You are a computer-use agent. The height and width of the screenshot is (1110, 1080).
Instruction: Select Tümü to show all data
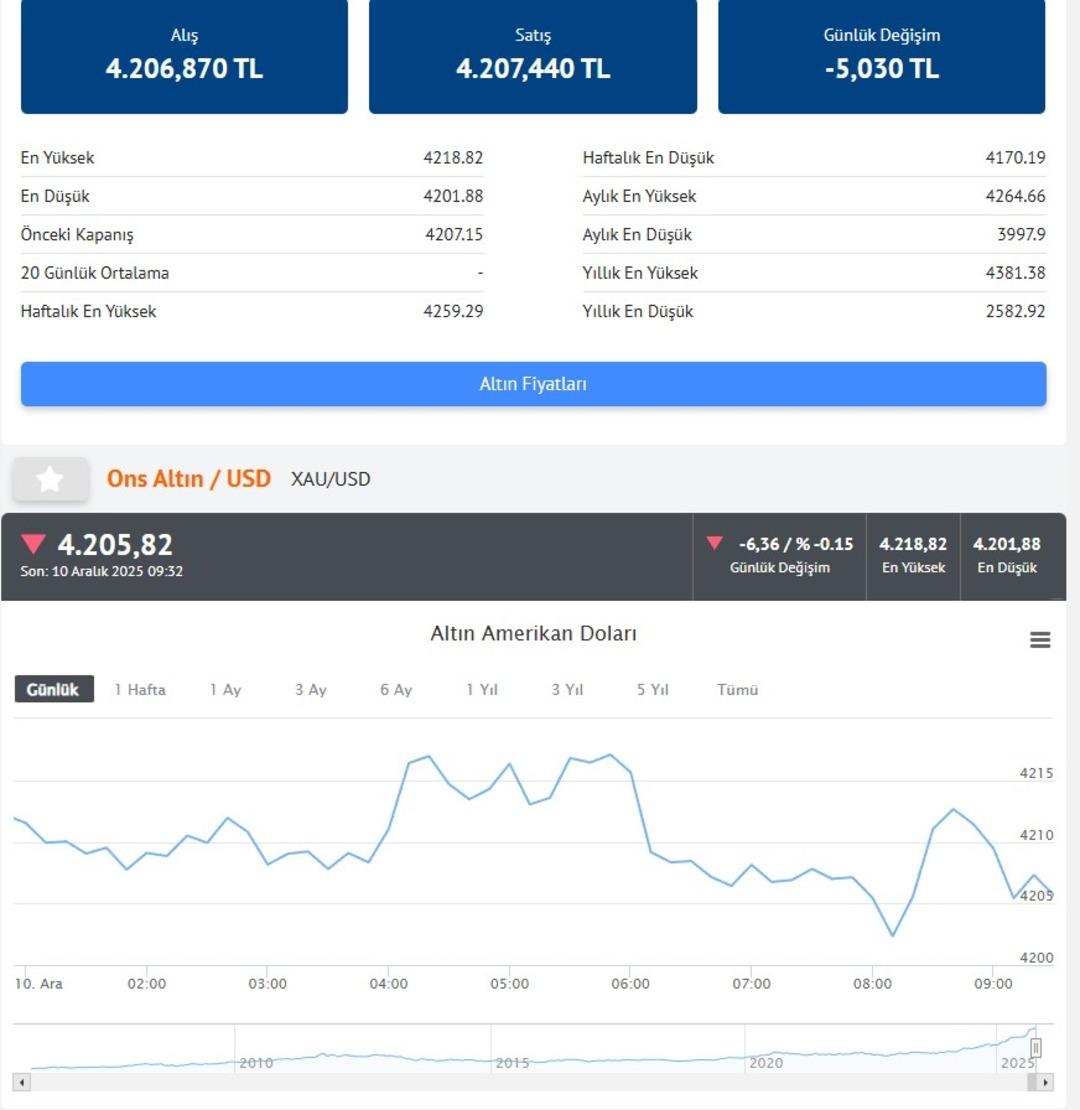(x=737, y=689)
